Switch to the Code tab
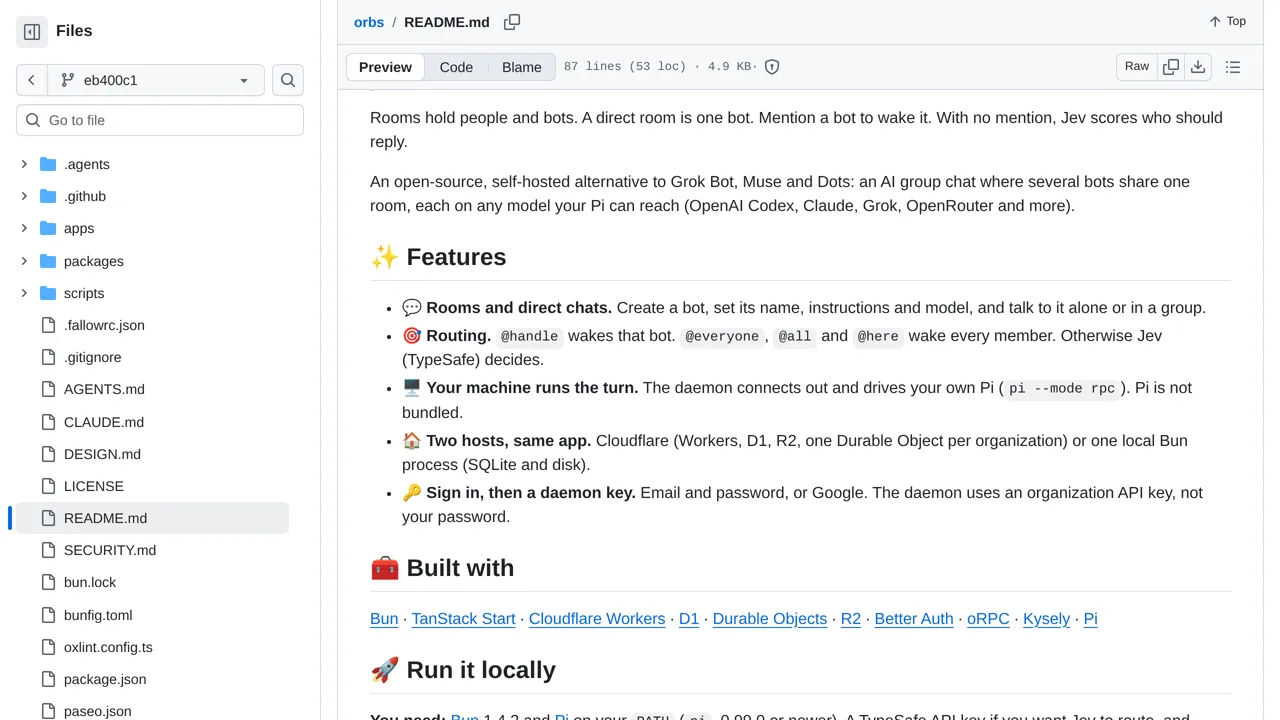Screen dimensions: 1280x720 pos(456,67)
